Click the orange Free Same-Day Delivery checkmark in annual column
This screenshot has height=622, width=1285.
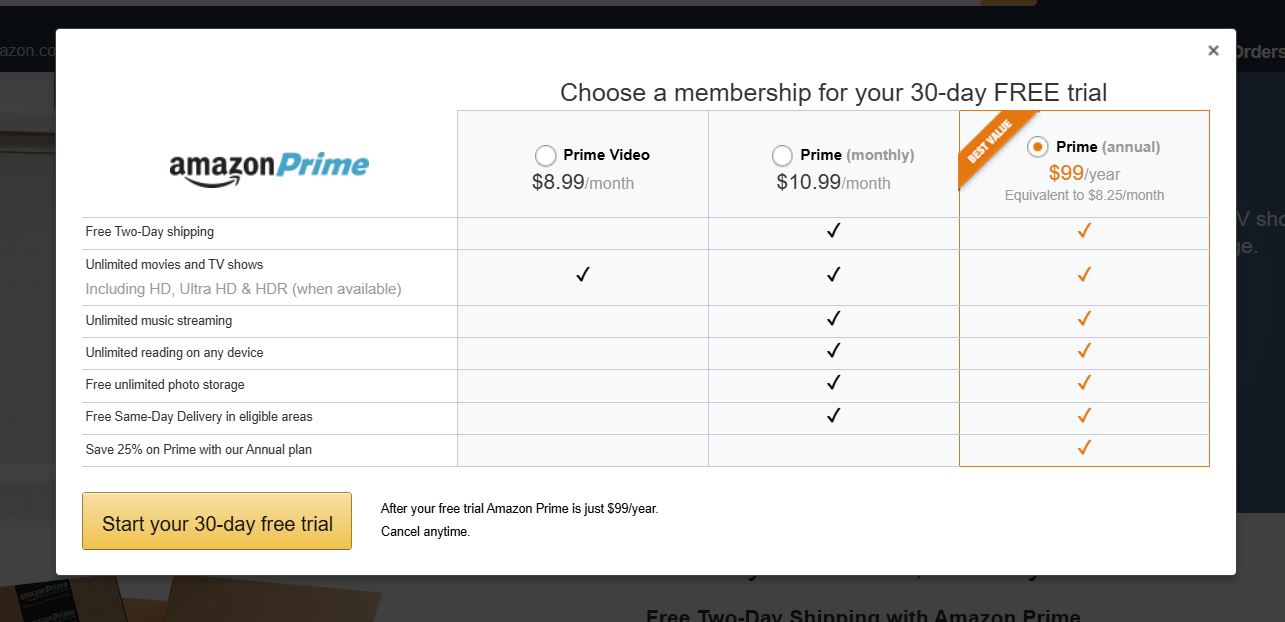(1083, 416)
